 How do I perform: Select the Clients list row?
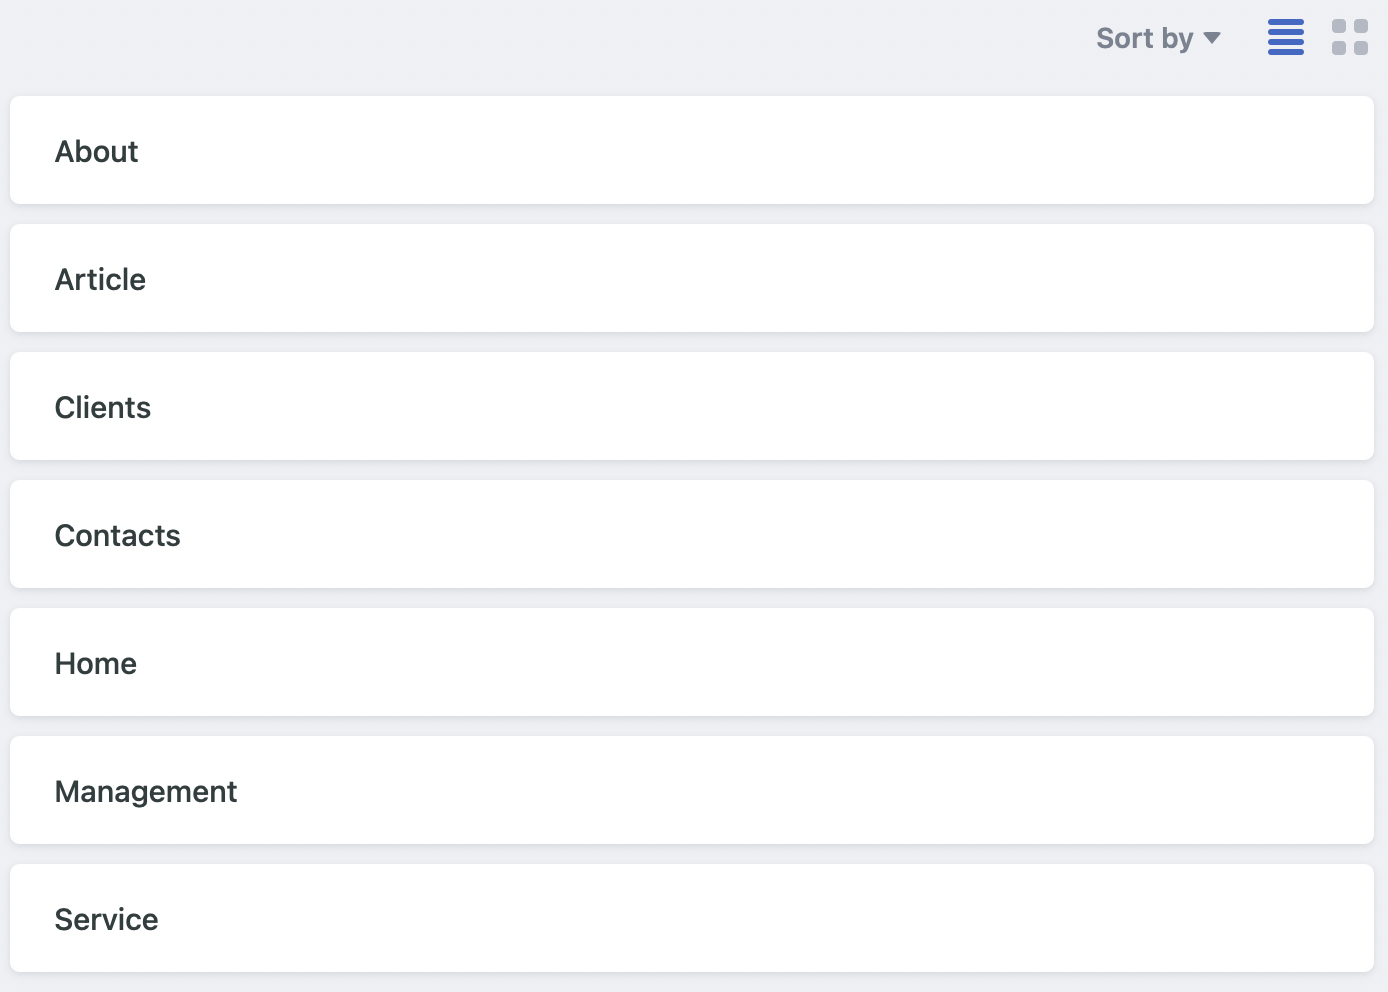(692, 406)
